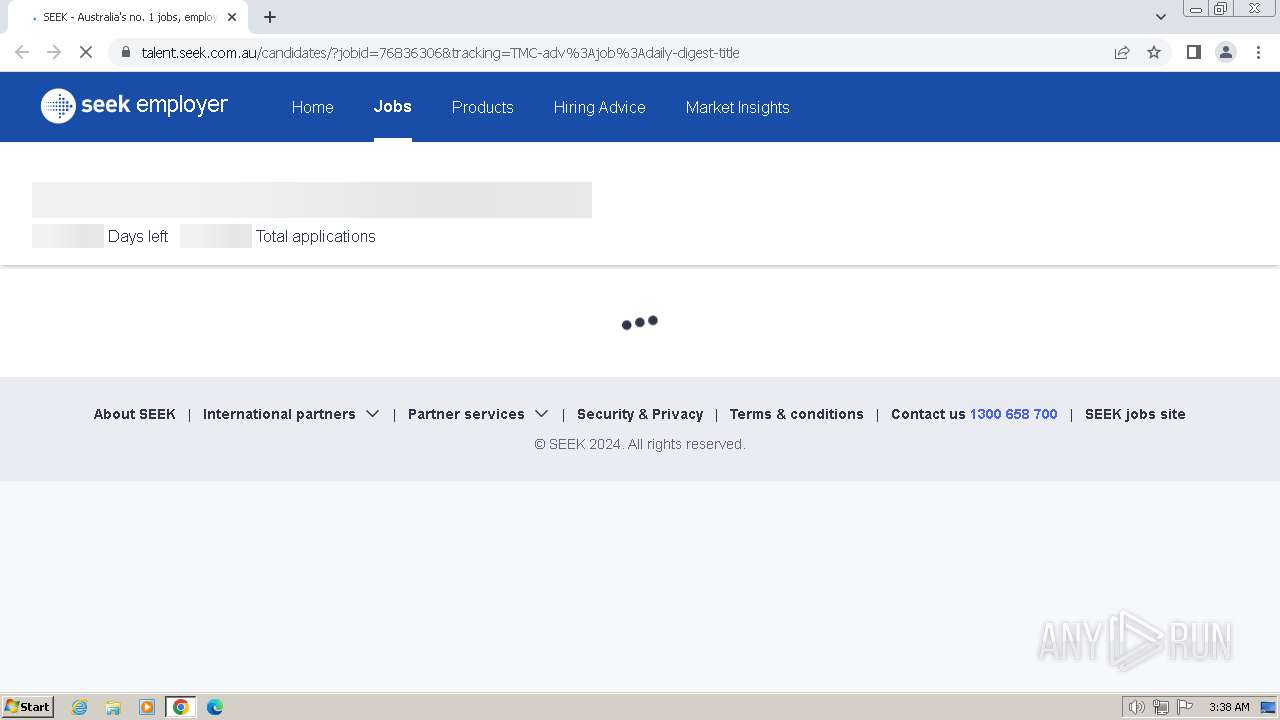Click the Total applications label
1280x720 pixels.
point(316,236)
